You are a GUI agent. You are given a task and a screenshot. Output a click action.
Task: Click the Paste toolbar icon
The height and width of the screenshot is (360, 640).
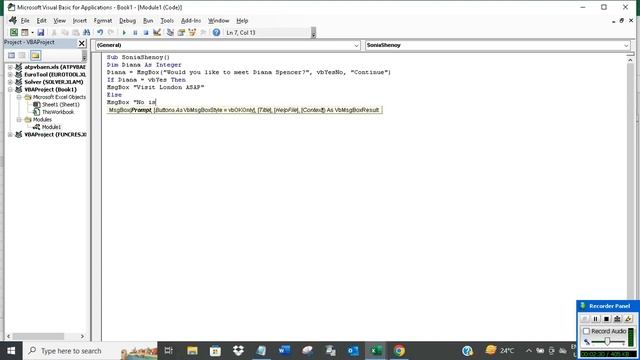point(76,32)
